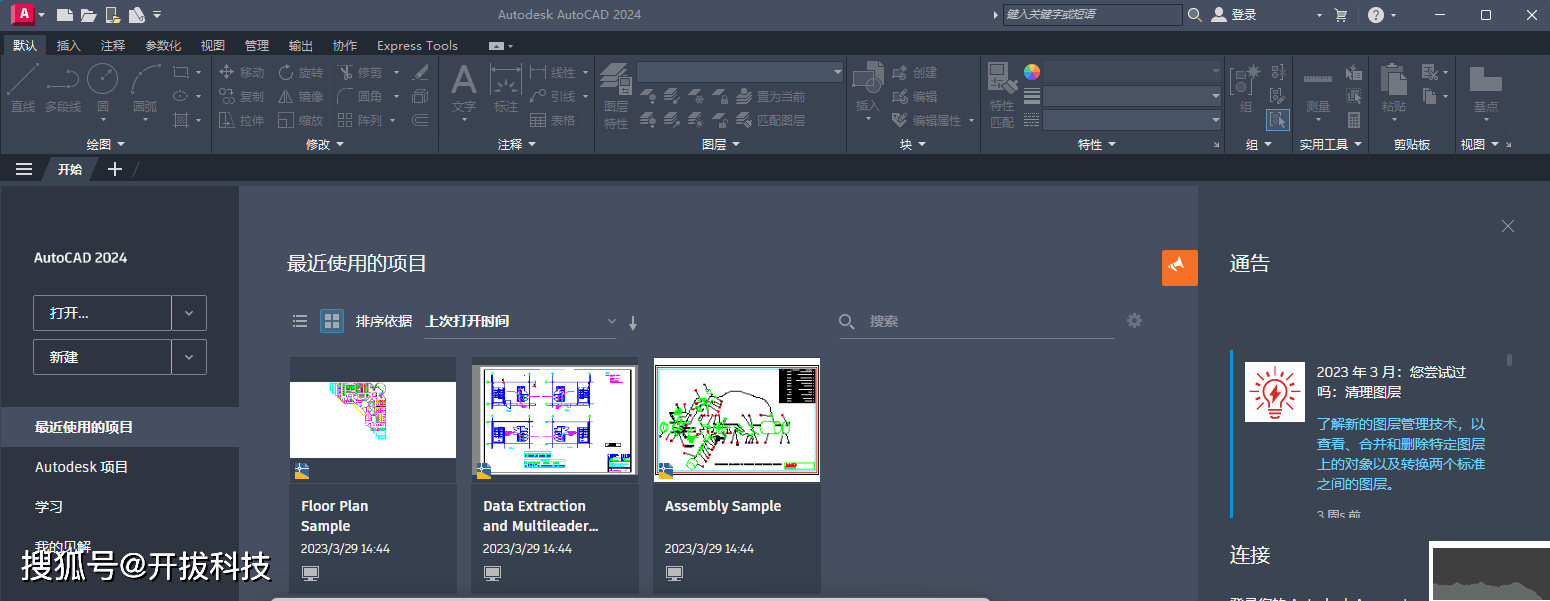Click the Mirror (镜像) tool

(x=301, y=96)
